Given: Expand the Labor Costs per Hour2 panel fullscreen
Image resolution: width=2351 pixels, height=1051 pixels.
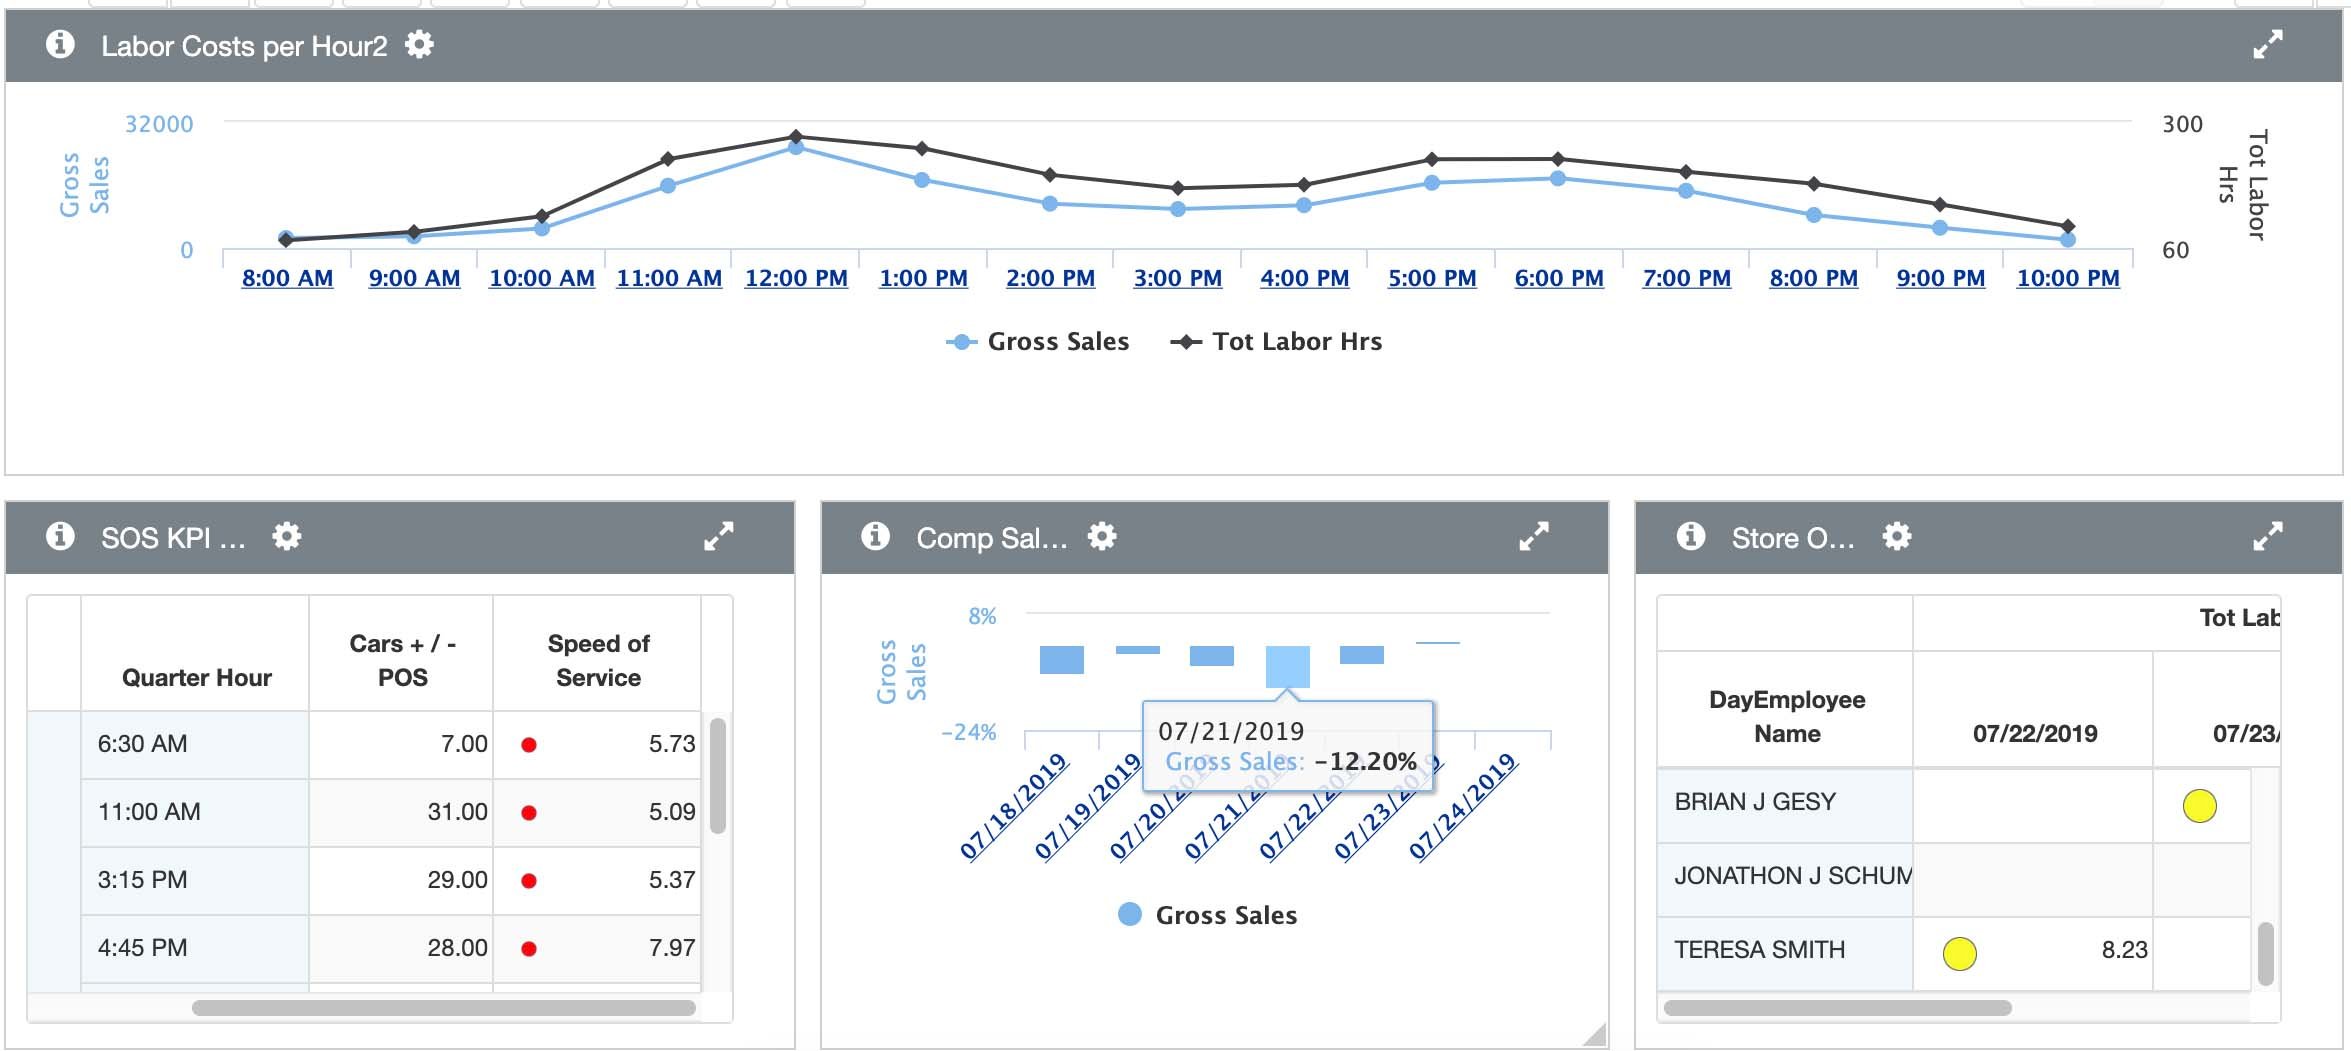Looking at the screenshot, I should (x=2268, y=44).
